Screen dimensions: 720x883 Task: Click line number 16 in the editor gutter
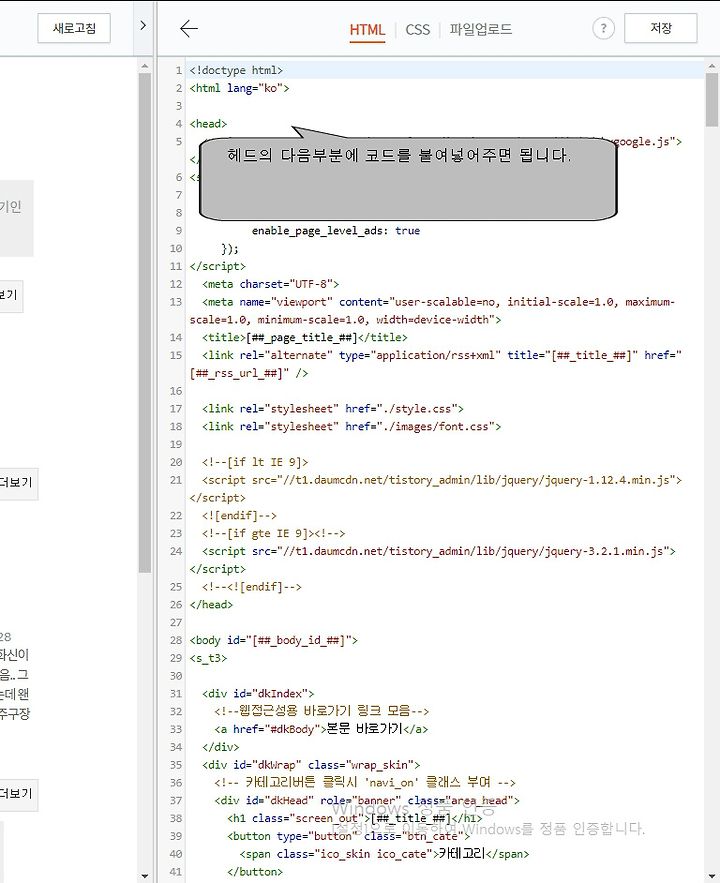point(176,391)
